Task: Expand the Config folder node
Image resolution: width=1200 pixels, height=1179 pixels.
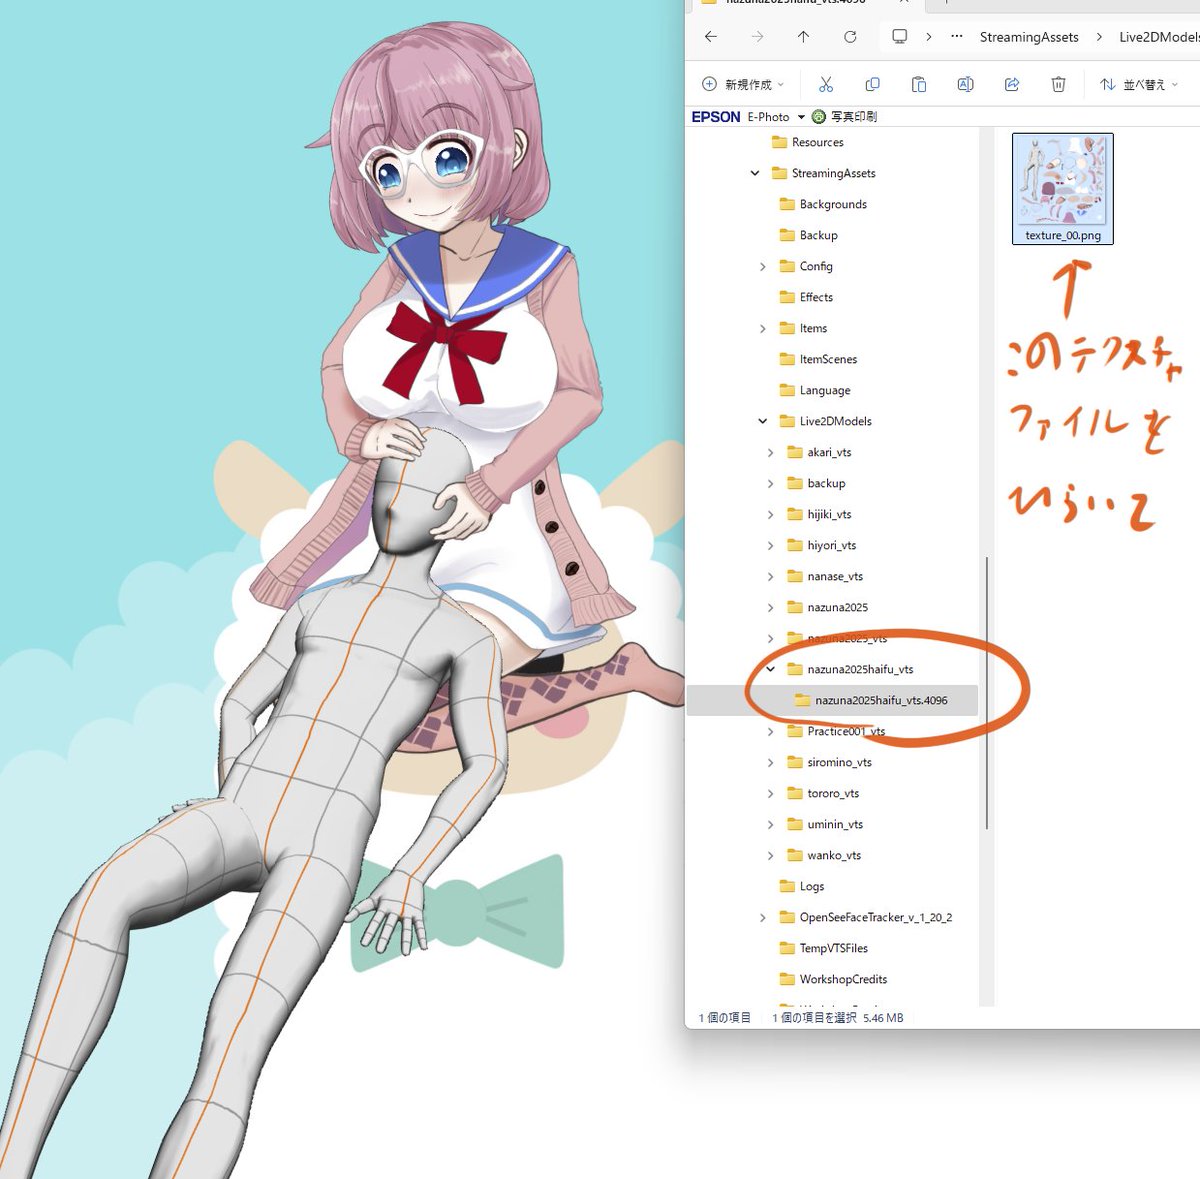Action: [763, 266]
